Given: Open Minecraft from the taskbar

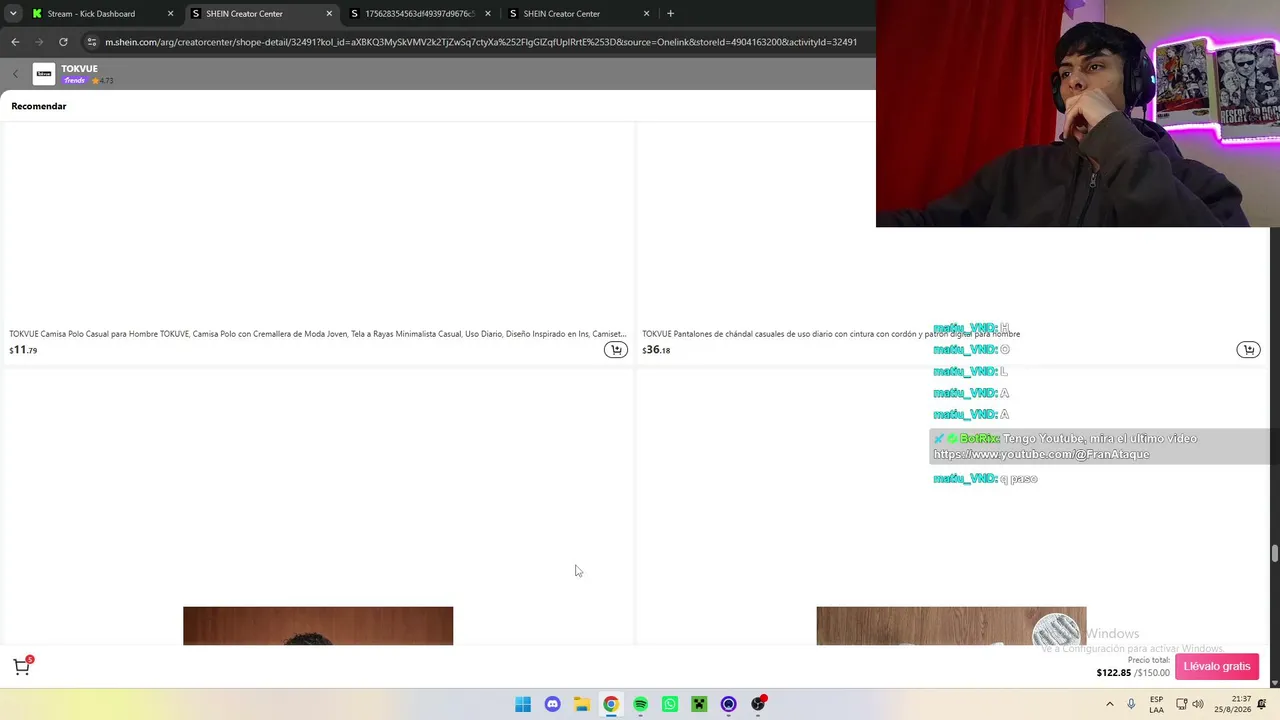Looking at the screenshot, I should 699,704.
